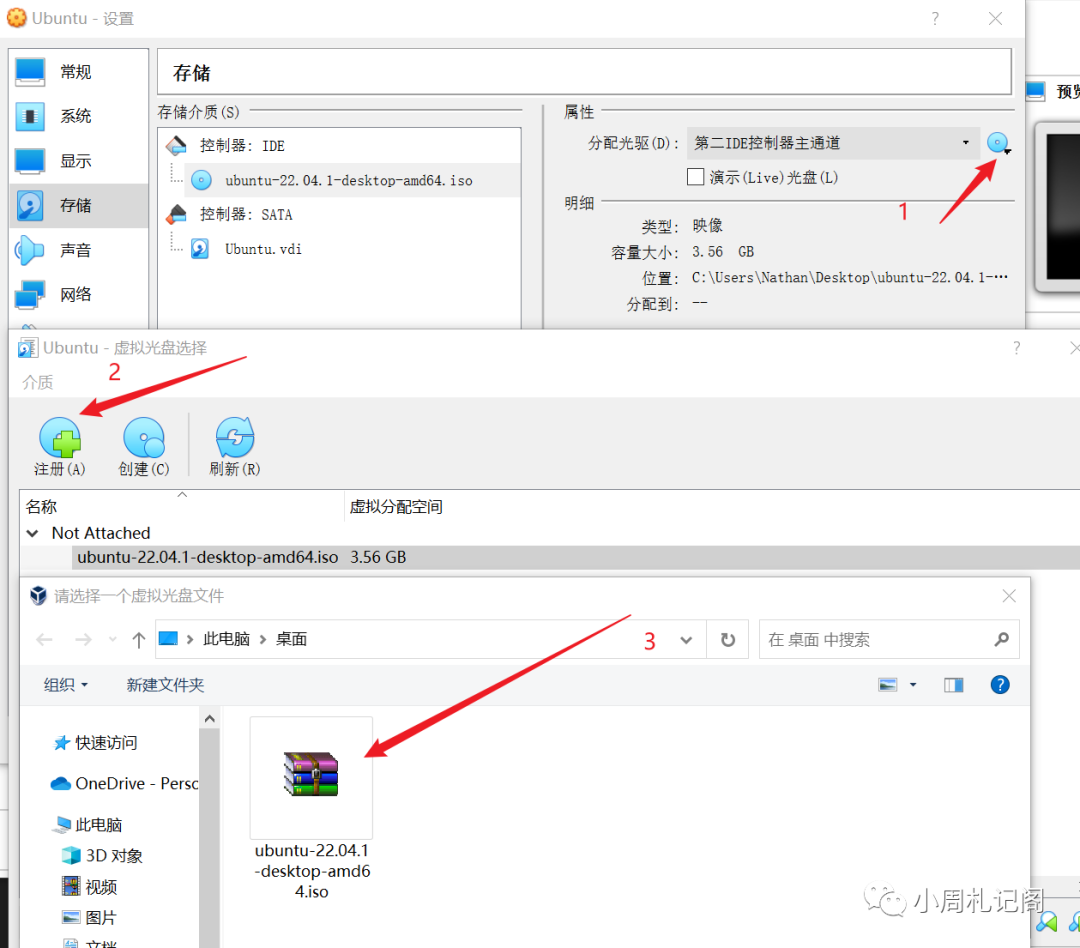Screen dimensions: 1080x948
Task: Select 3D 对象 in navigation pane
Action: [x=103, y=856]
